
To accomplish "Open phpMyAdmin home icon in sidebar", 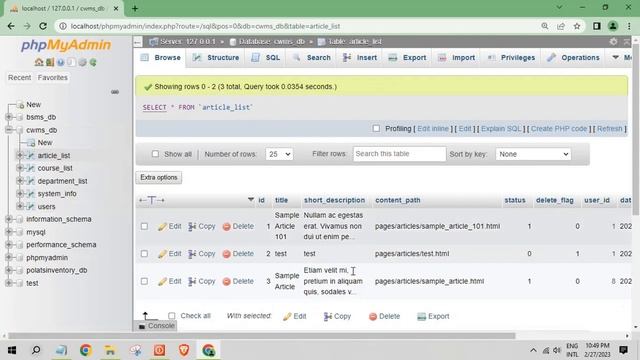I will pos(39,62).
